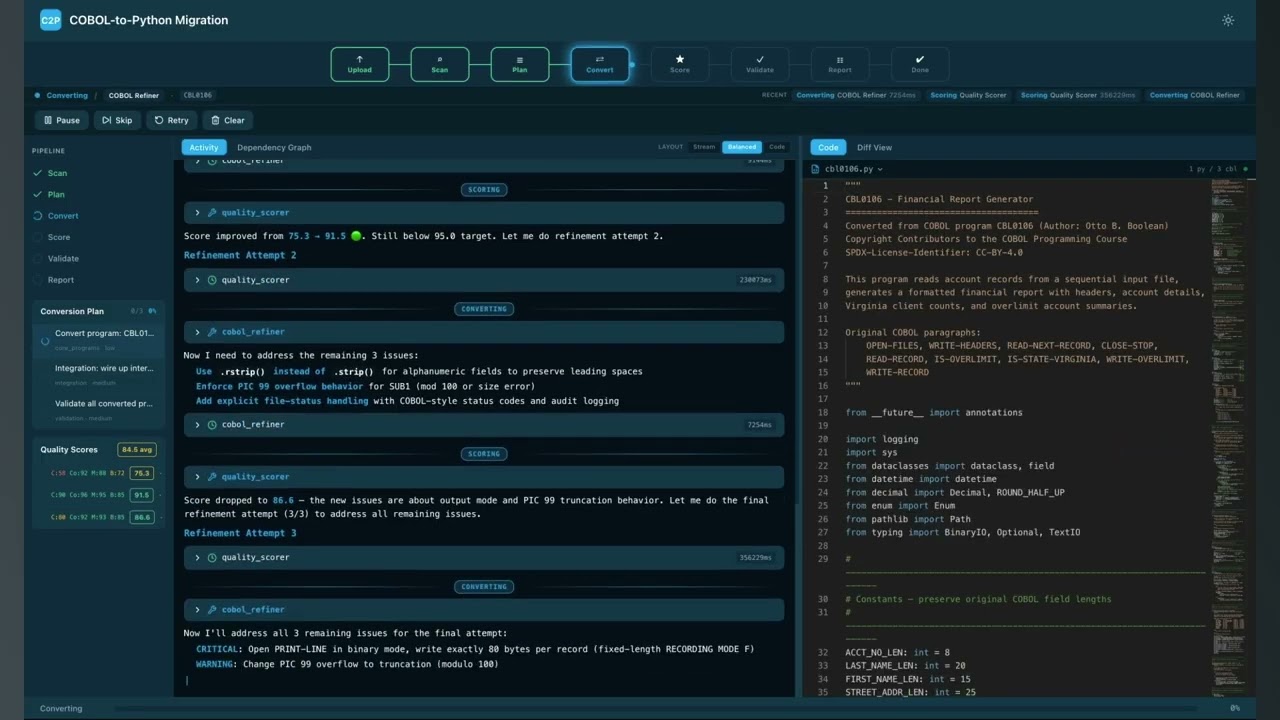Screen dimensions: 1280x720
Task: Retry the current conversion step
Action: (x=171, y=120)
